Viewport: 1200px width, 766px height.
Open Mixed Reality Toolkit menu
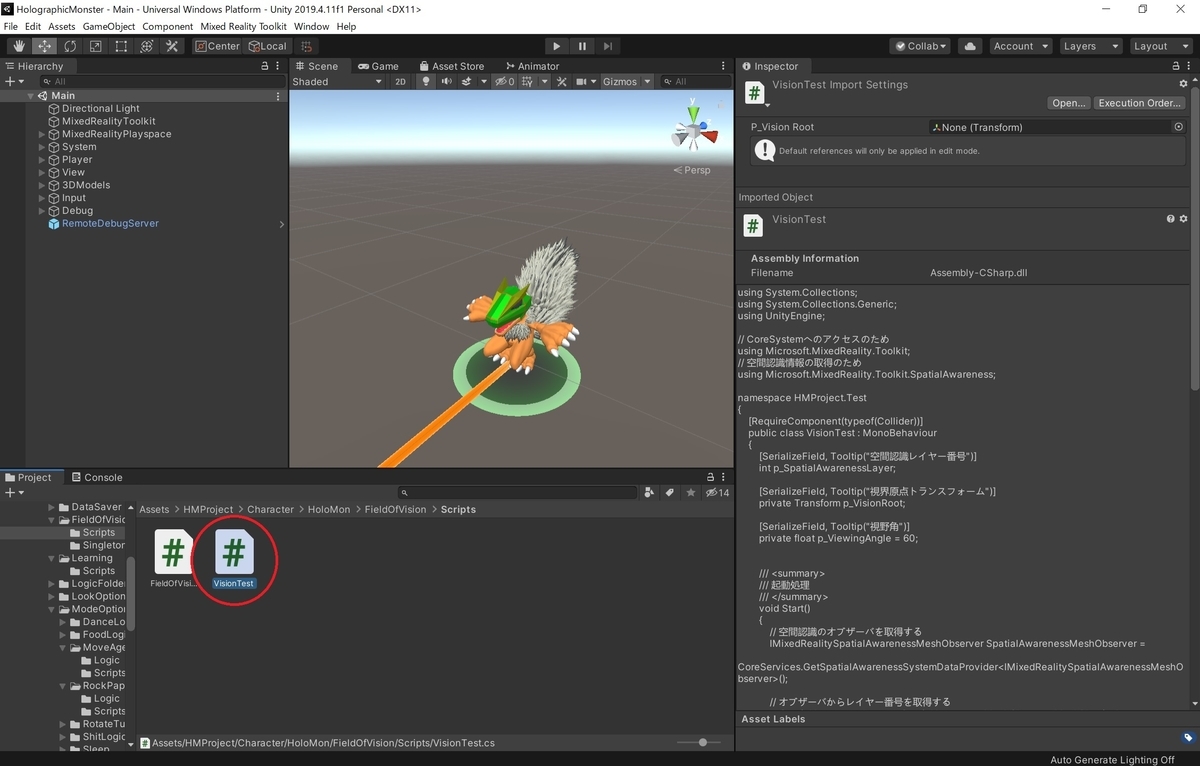[243, 26]
